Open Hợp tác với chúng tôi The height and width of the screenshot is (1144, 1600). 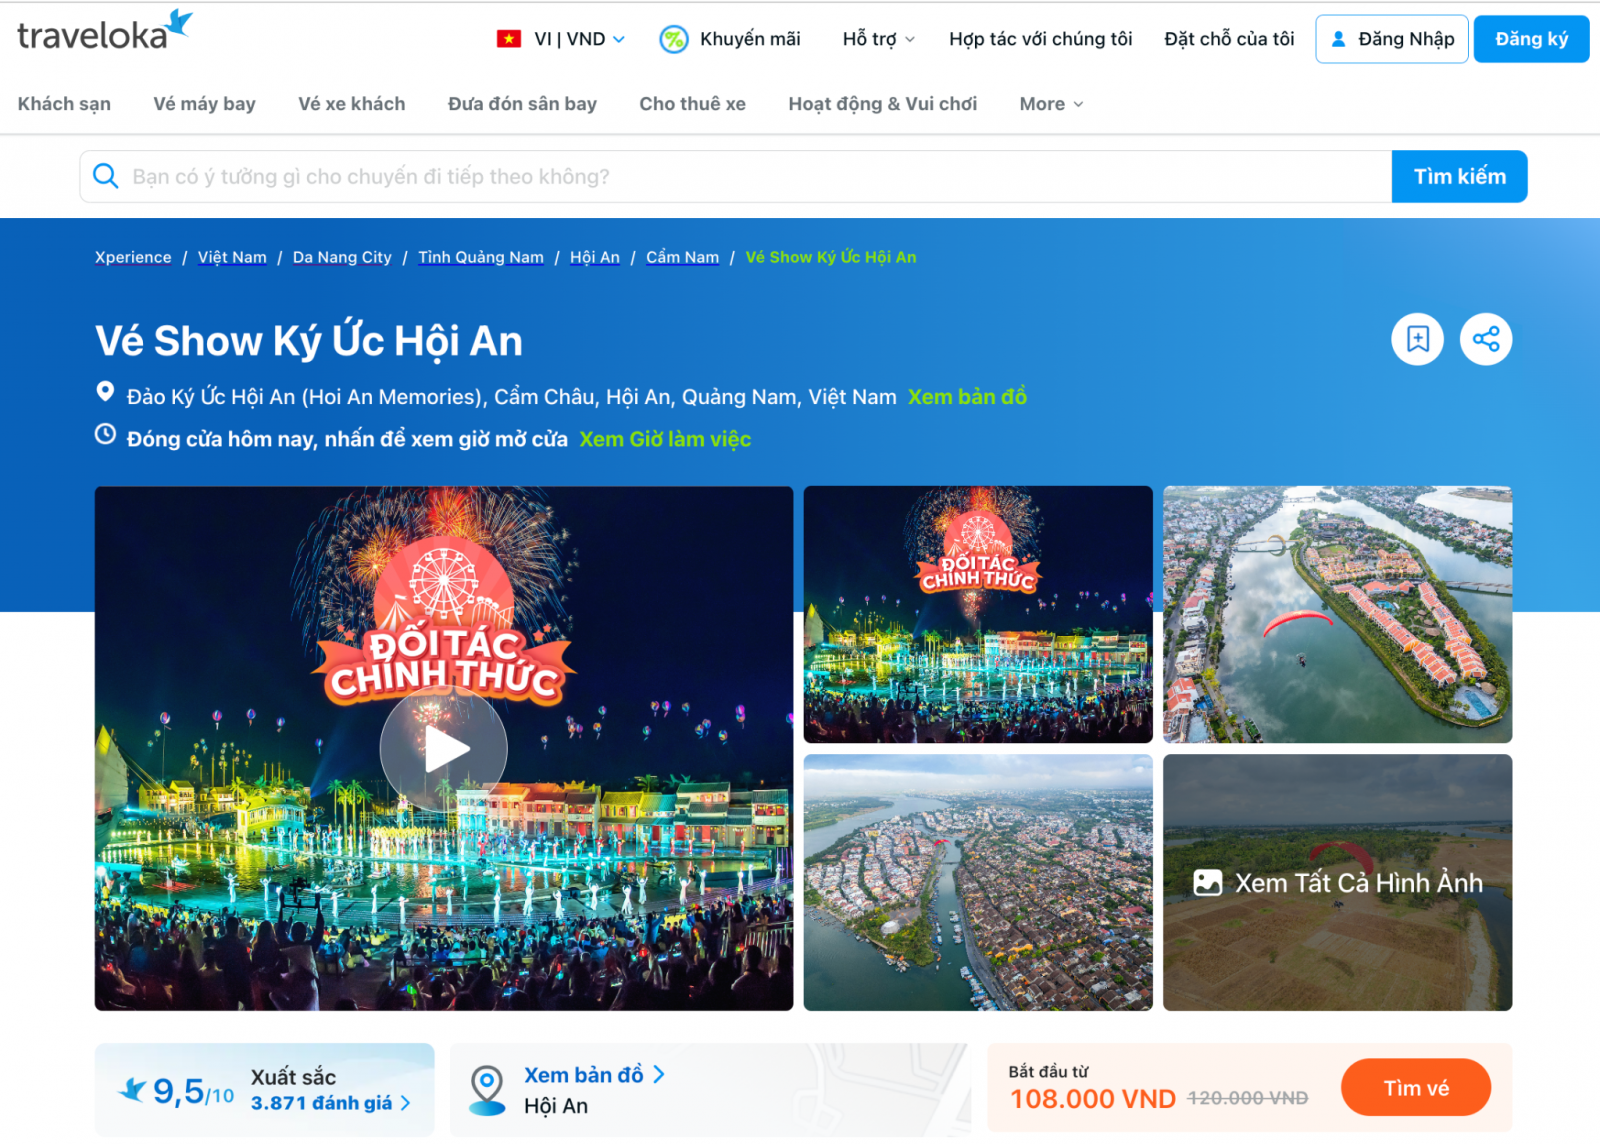[1040, 39]
